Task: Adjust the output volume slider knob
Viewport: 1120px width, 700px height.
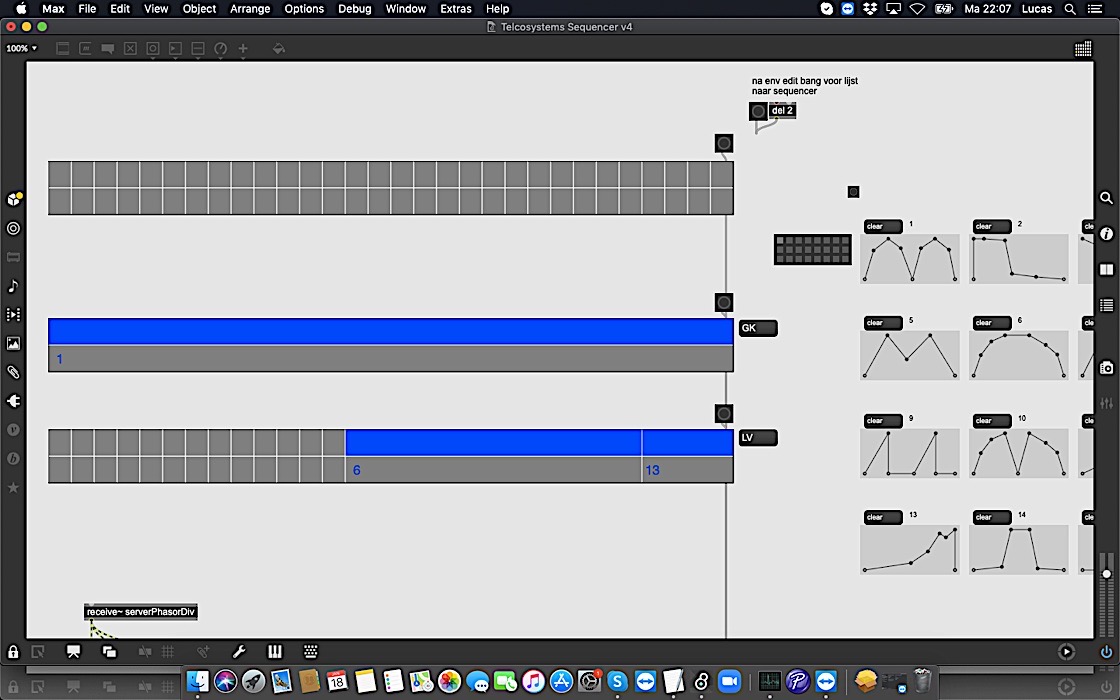Action: click(x=1106, y=573)
